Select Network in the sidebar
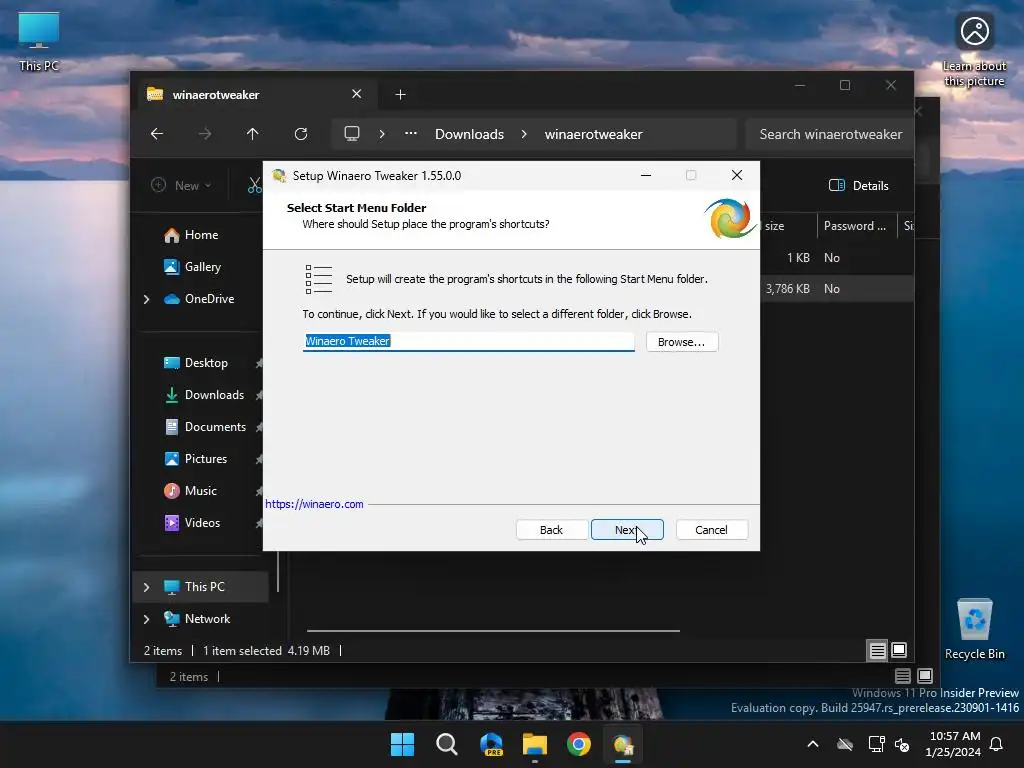The width and height of the screenshot is (1024, 768). pyautogui.click(x=207, y=618)
